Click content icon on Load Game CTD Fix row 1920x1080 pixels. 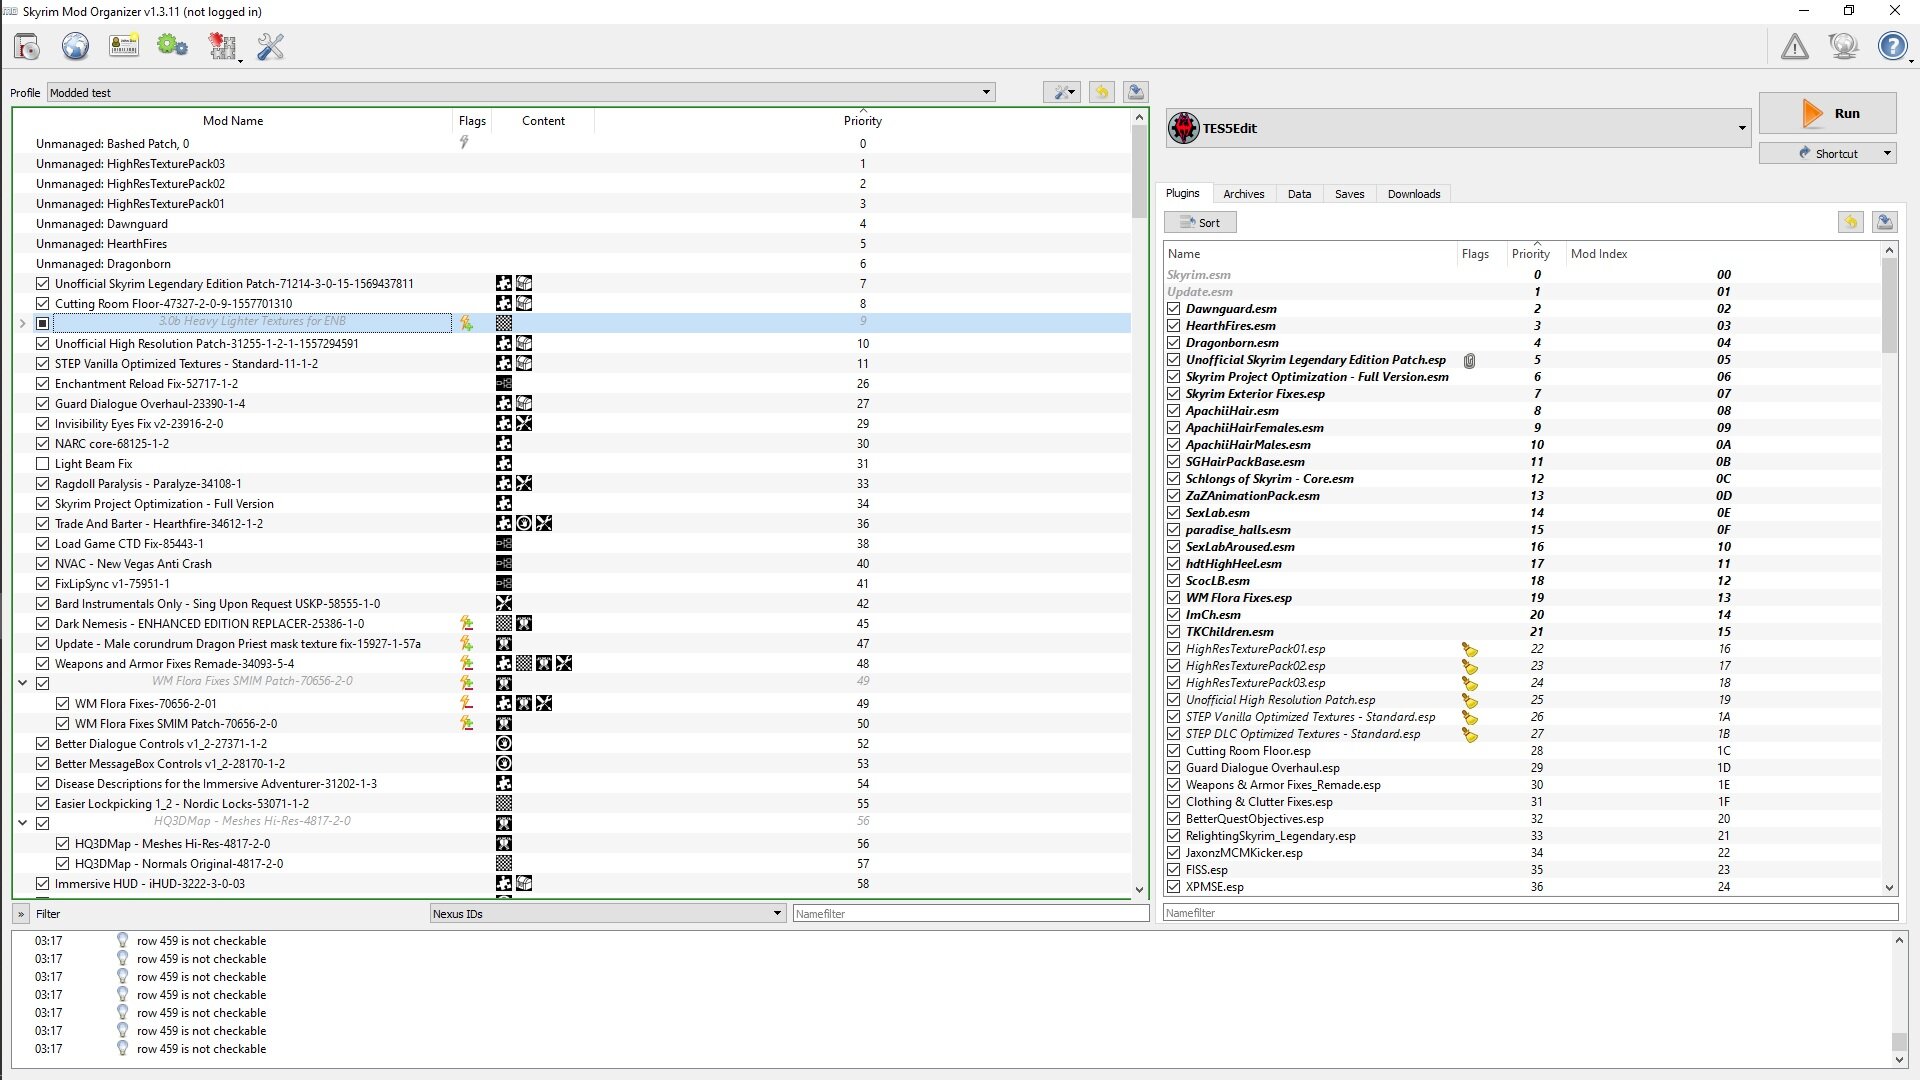tap(504, 543)
